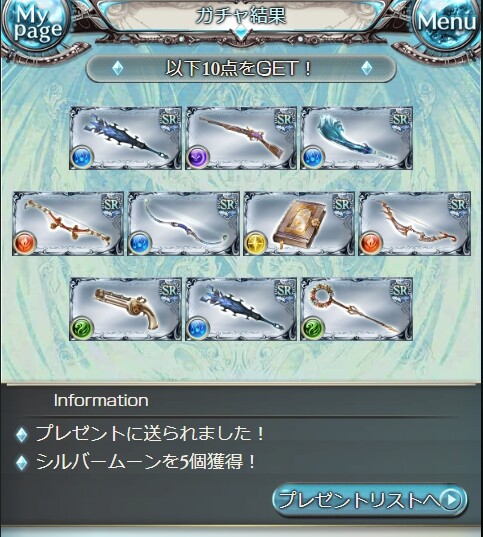Select the fire-element bow in left column
The image size is (483, 537).
tap(68, 224)
